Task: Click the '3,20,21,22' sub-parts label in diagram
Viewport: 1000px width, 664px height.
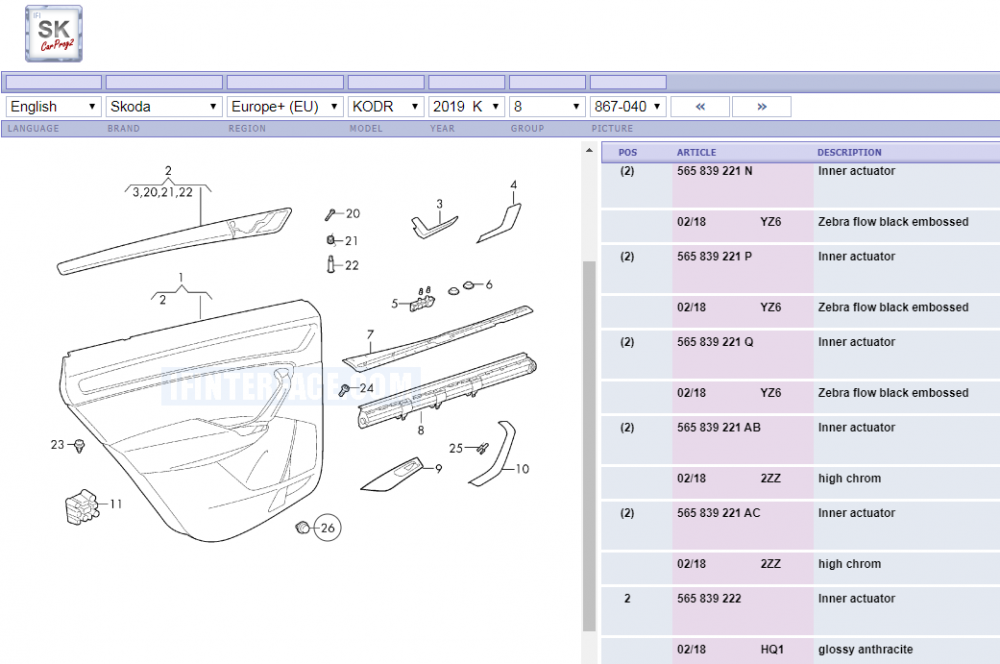Action: point(163,192)
